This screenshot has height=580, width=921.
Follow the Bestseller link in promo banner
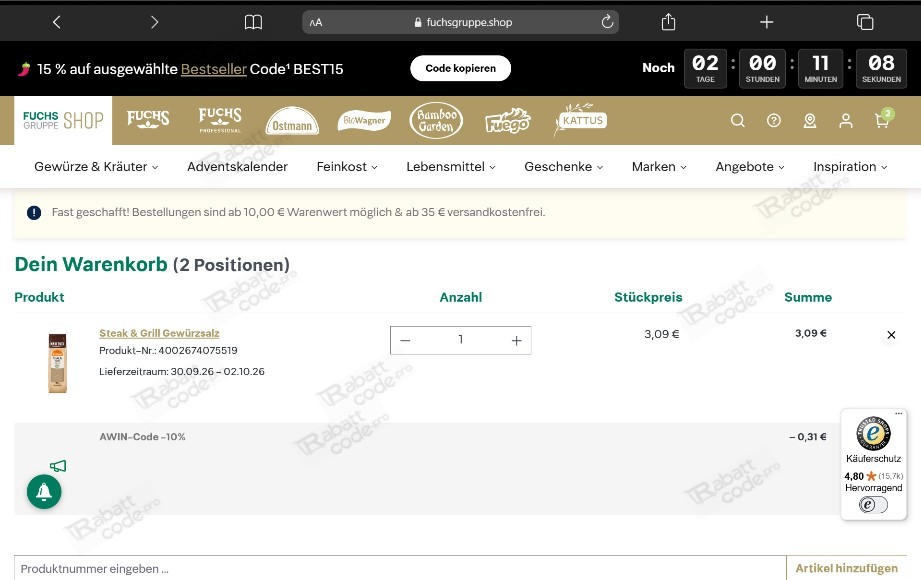coord(214,69)
